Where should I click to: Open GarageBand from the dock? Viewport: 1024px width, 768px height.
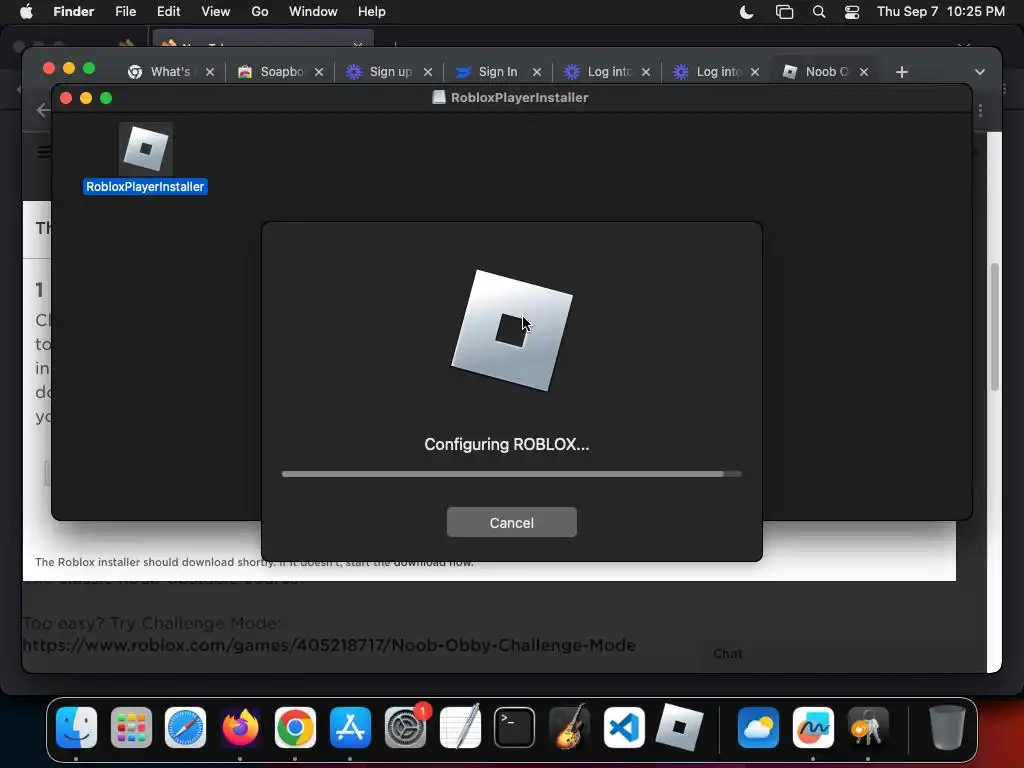pos(569,727)
